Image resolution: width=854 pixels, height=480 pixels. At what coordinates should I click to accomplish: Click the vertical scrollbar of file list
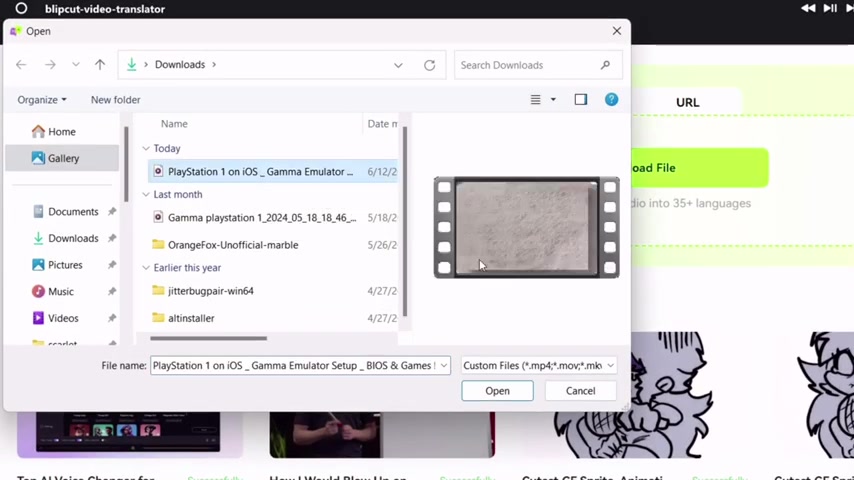pos(405,221)
